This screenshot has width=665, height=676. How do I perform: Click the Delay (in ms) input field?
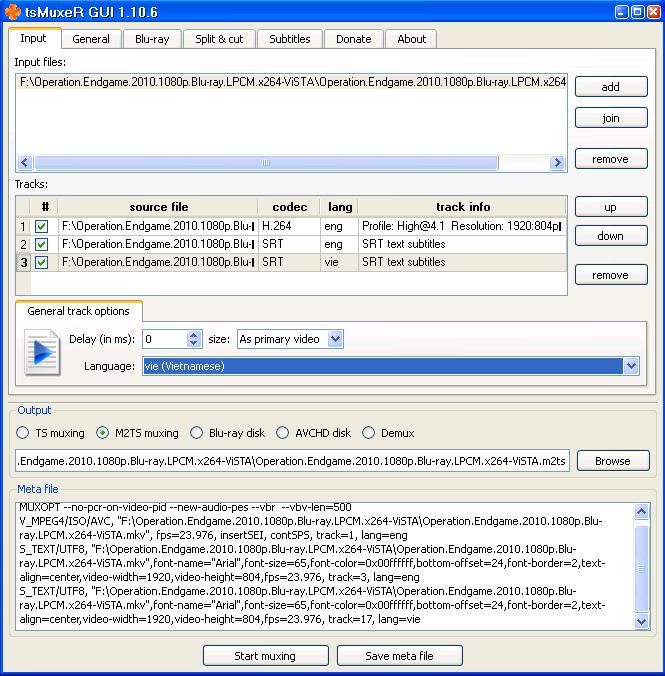pos(165,339)
